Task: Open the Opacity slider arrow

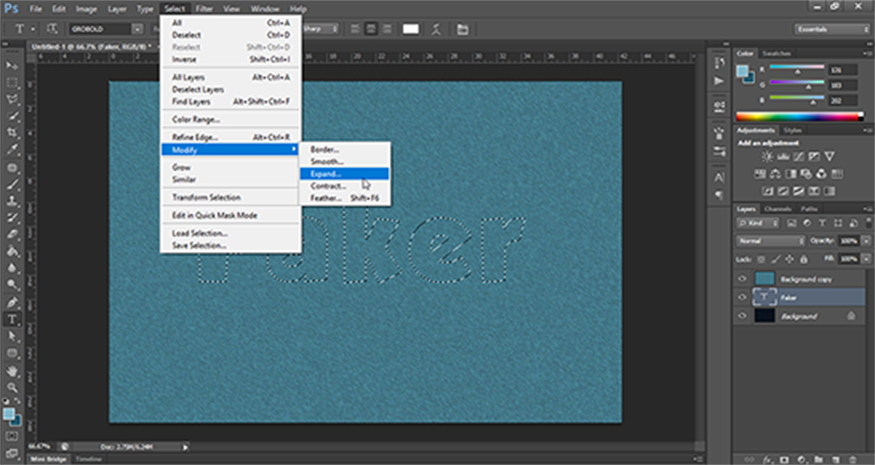Action: point(866,241)
